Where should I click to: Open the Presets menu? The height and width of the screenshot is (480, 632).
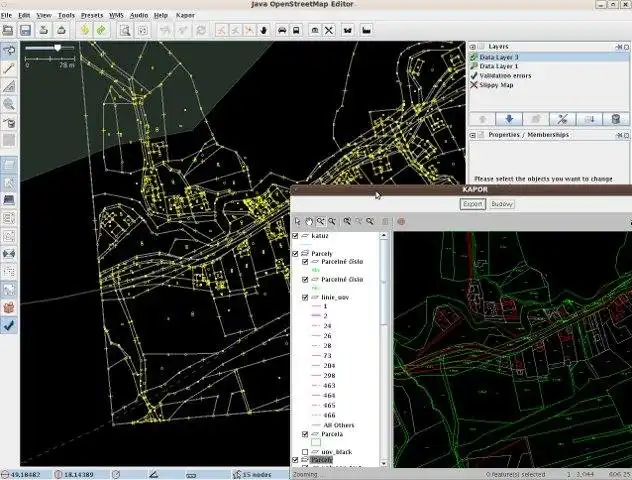(x=92, y=16)
